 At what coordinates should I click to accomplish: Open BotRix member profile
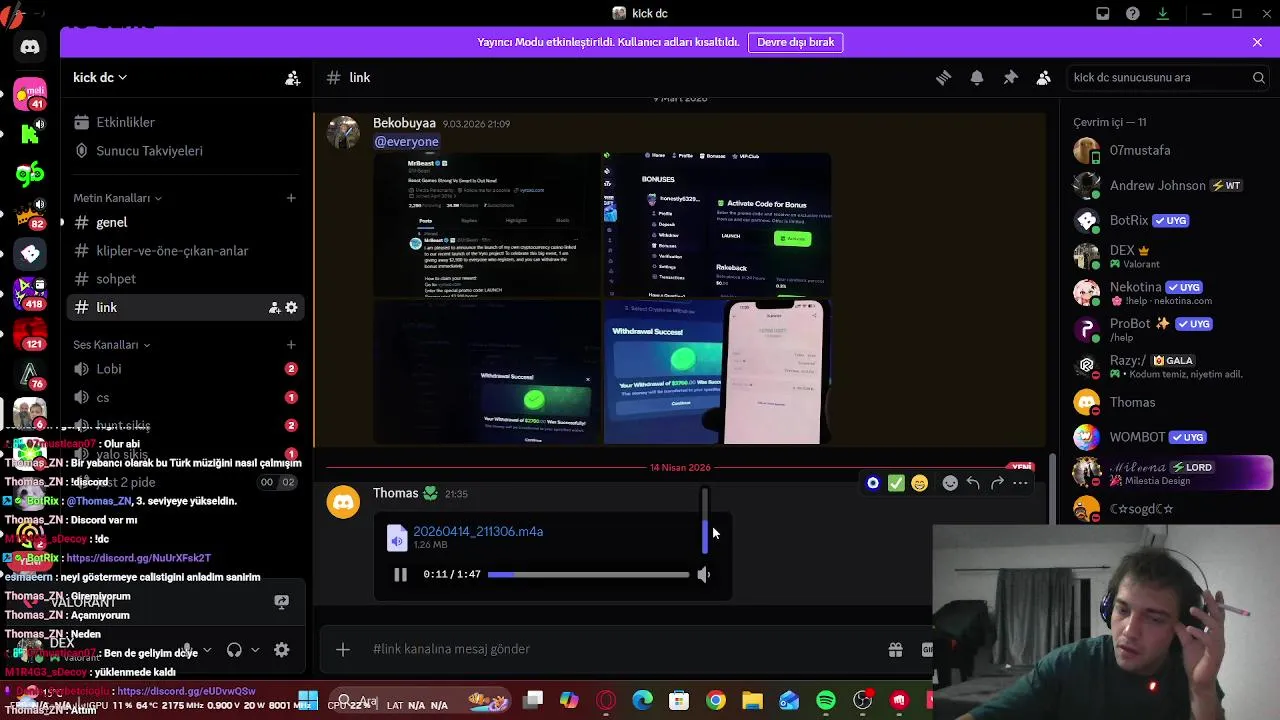coord(1172,221)
